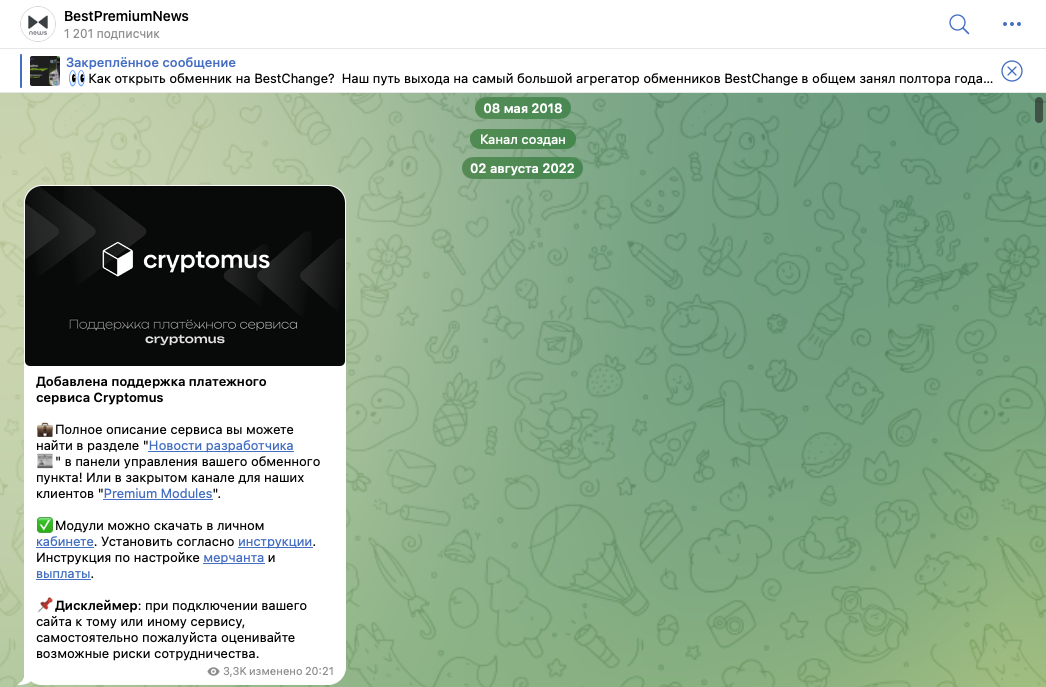1046x687 pixels.
Task: Click the 'Канал создан' service message
Action: (x=522, y=139)
